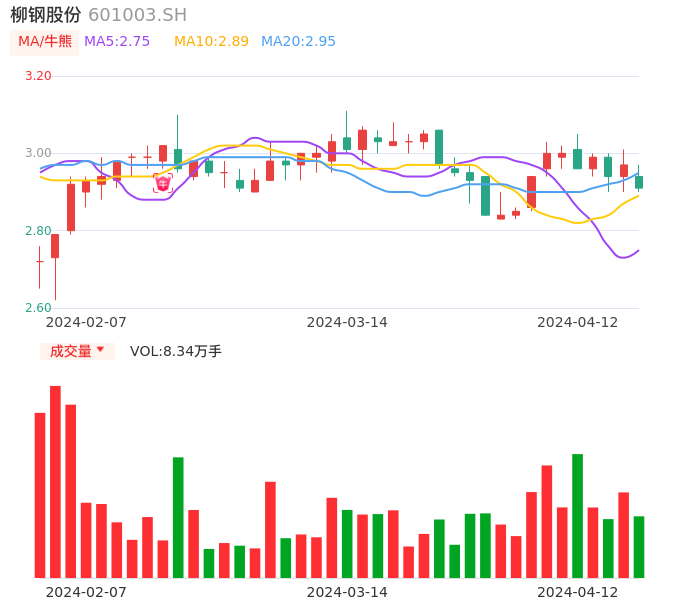Click the MA20:2.95 blue legend label
The image size is (686, 606).
(298, 42)
